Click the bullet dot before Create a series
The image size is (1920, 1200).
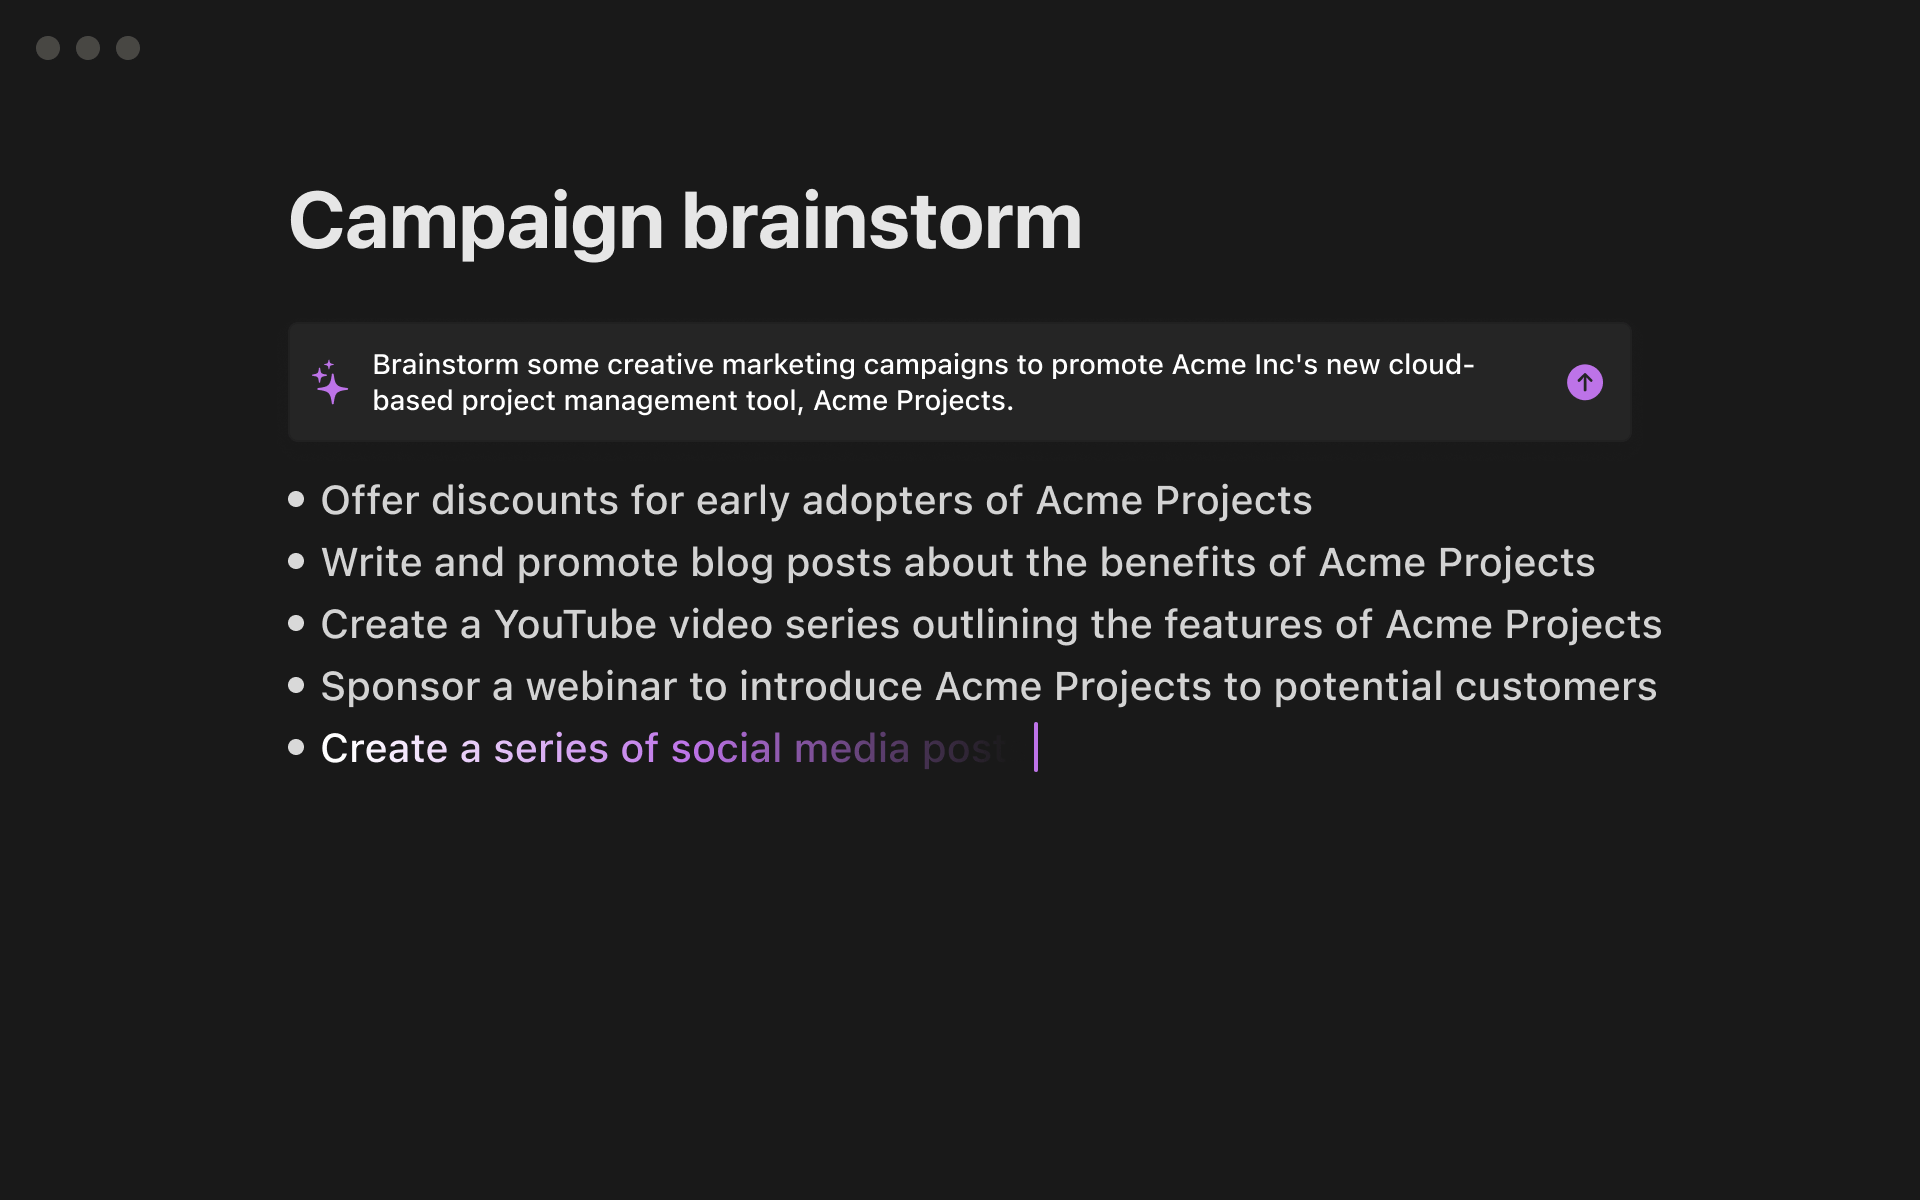296,747
